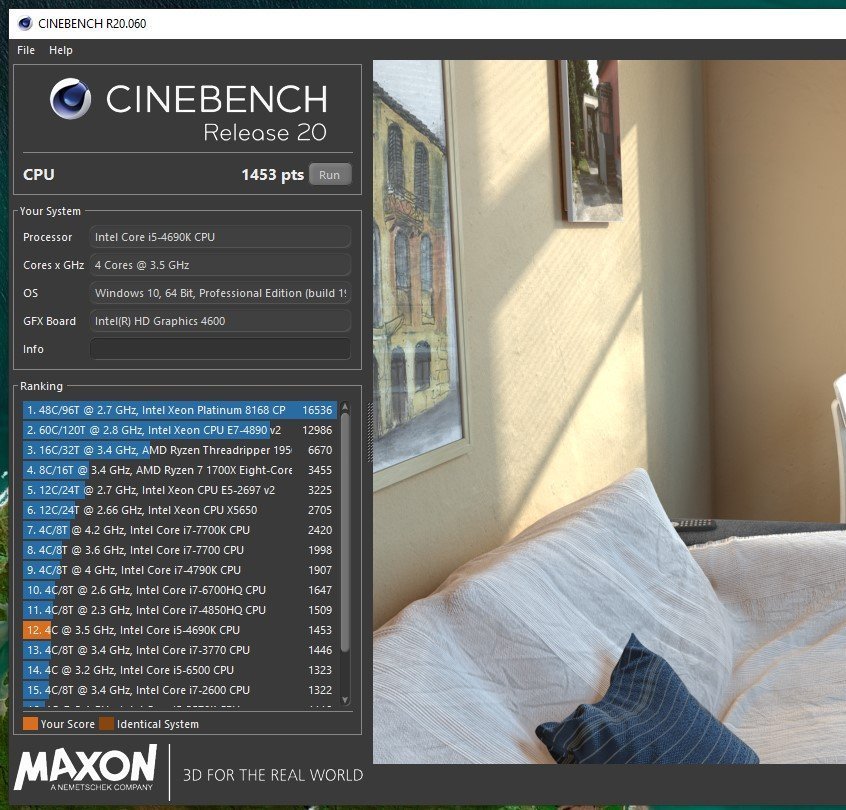Select ranking row 4 Ryzen 7 1700X

click(180, 470)
